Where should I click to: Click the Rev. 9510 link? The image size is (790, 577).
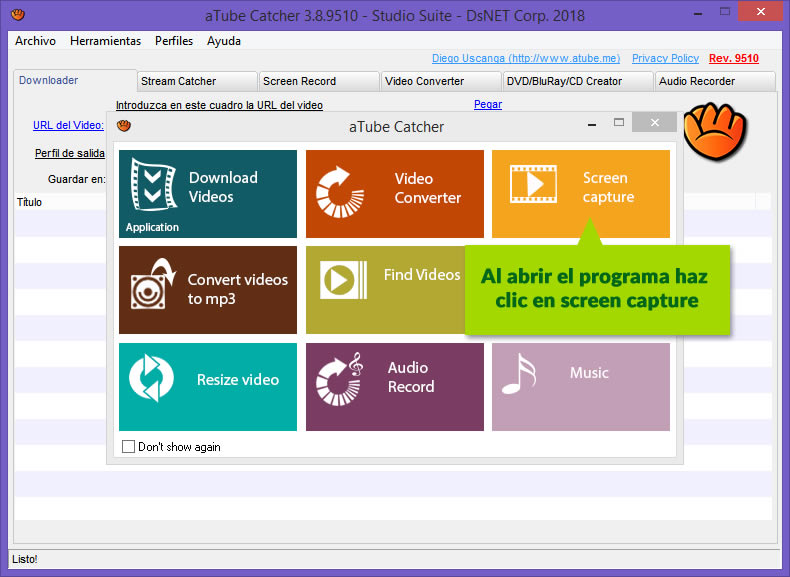[x=734, y=58]
